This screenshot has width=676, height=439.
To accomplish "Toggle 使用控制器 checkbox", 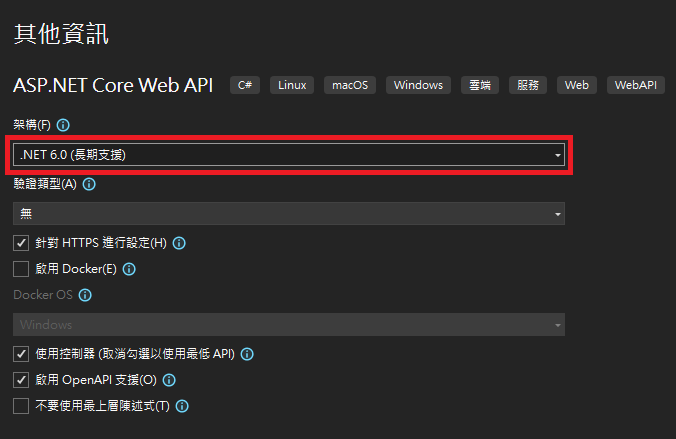I will coord(21,354).
